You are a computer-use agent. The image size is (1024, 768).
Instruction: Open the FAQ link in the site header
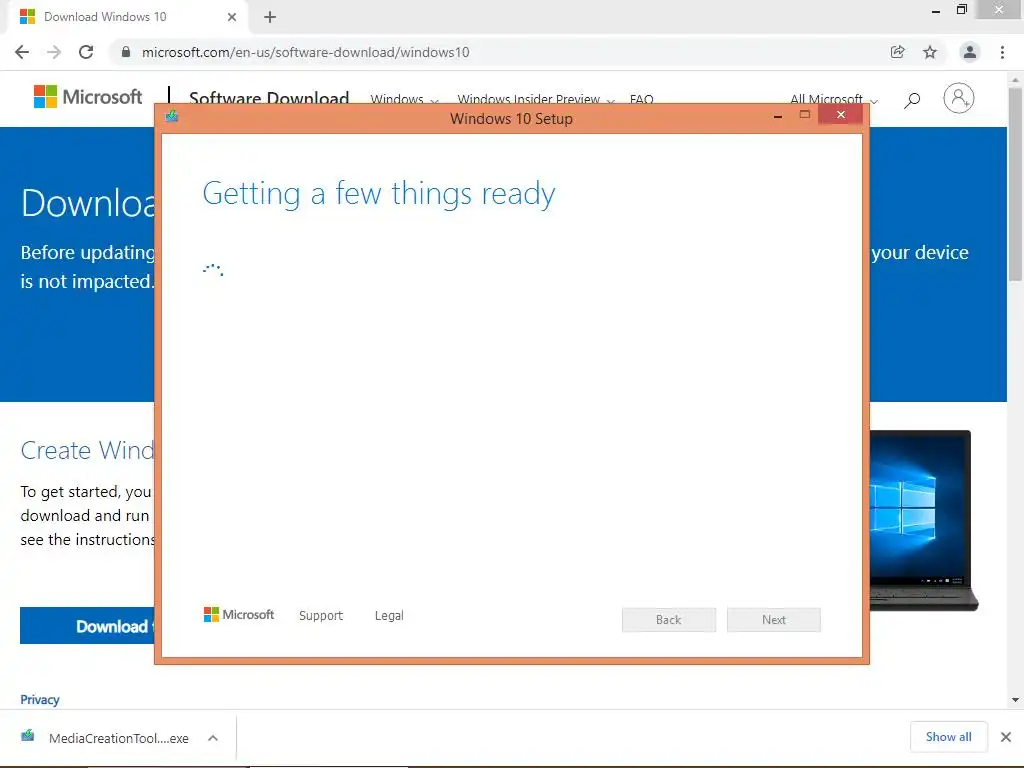tap(641, 99)
